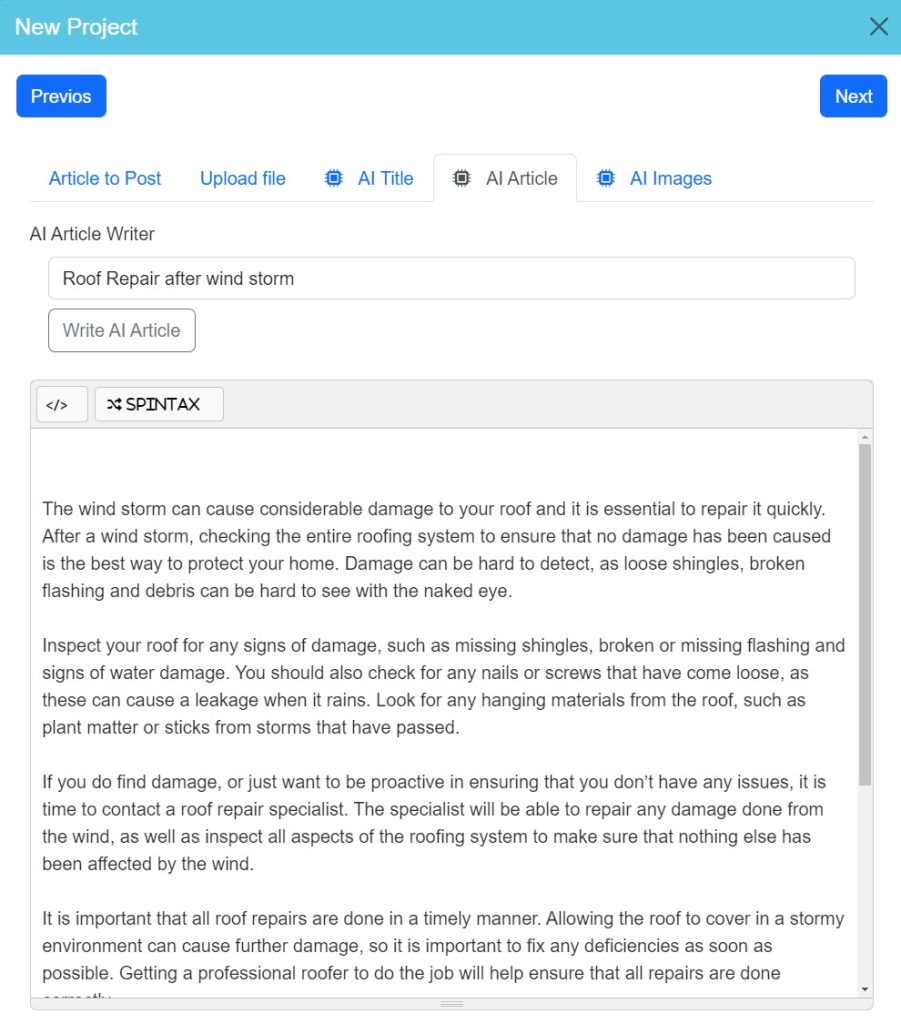The width and height of the screenshot is (901, 1024).
Task: Click the chip icon next to AI Images
Action: tap(605, 178)
